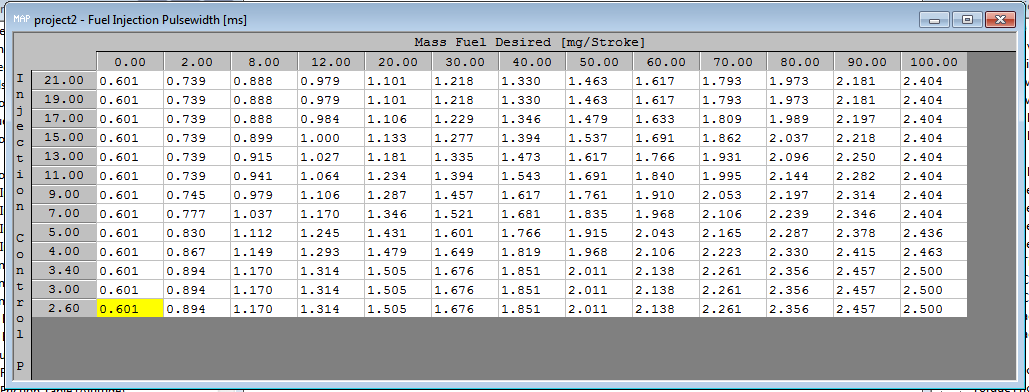Screen dimensions: 1029x392
Task: Click the MAP icon in the title bar
Action: [x=21, y=18]
